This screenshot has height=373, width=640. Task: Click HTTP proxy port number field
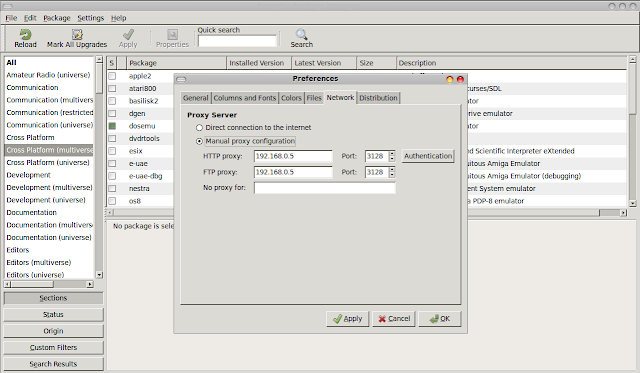tap(377, 156)
